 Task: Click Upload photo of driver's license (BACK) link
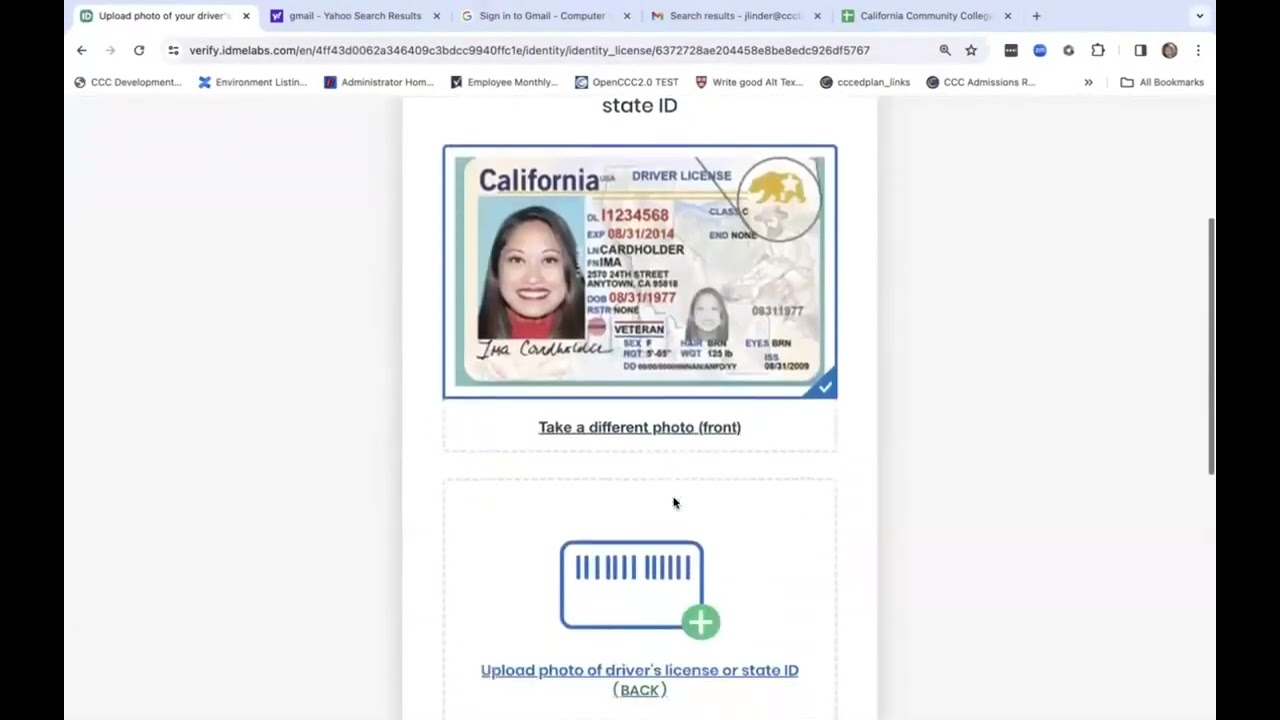pyautogui.click(x=640, y=680)
